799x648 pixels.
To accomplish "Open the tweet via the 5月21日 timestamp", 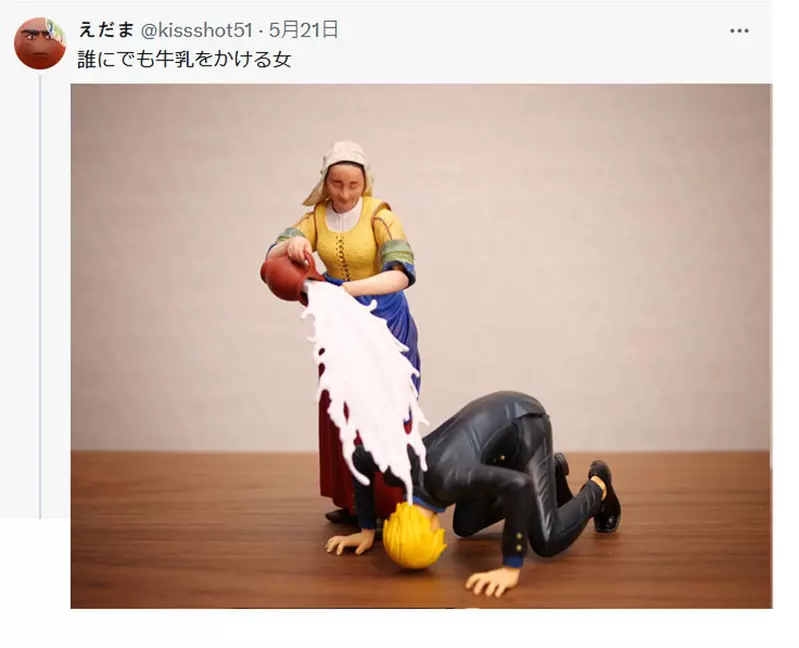I will click(x=303, y=31).
